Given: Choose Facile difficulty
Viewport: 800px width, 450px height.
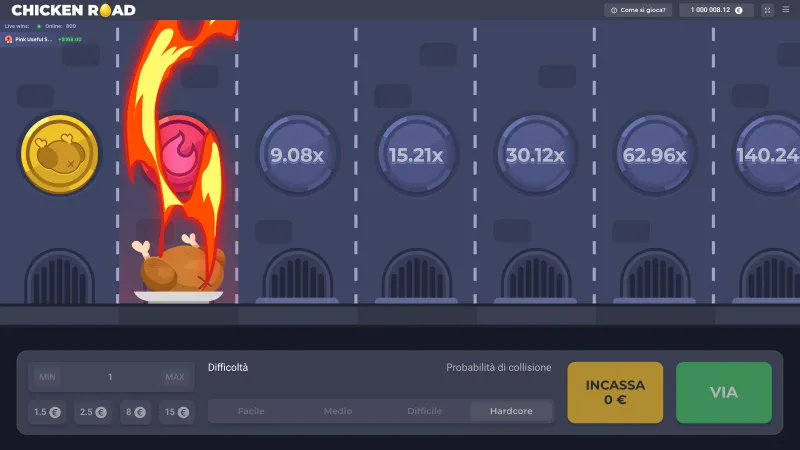Looking at the screenshot, I should 251,411.
